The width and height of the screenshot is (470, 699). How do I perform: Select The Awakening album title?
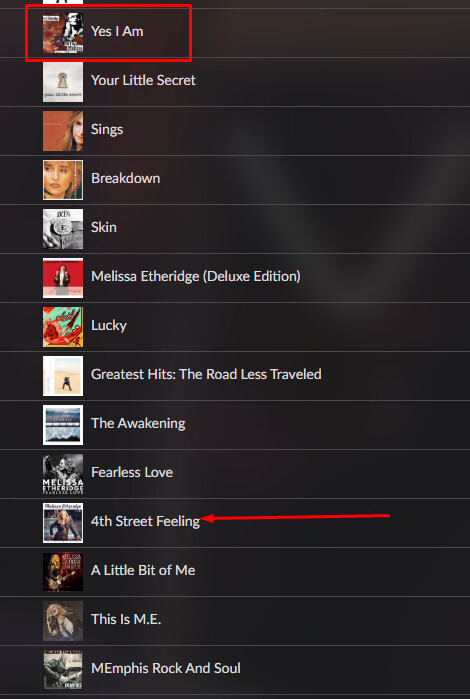(138, 424)
